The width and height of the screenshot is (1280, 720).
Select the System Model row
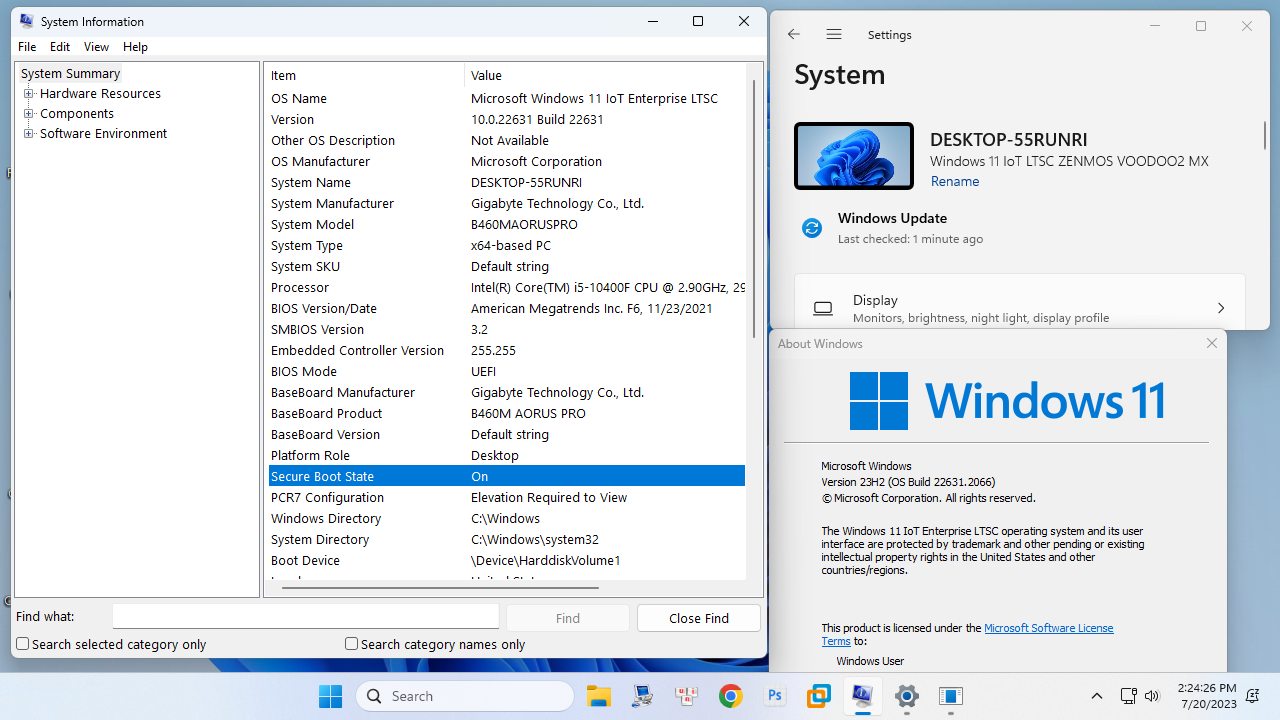click(506, 224)
